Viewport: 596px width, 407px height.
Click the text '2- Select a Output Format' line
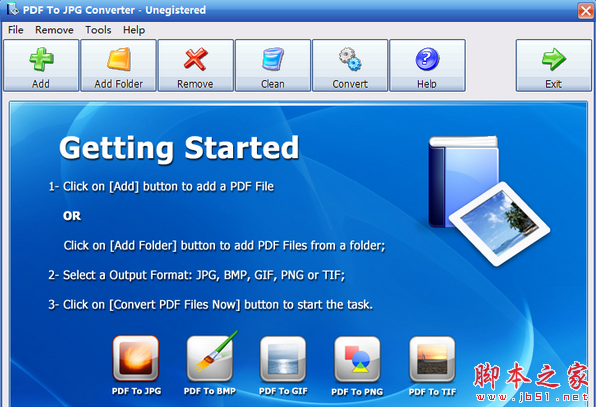[x=197, y=275]
